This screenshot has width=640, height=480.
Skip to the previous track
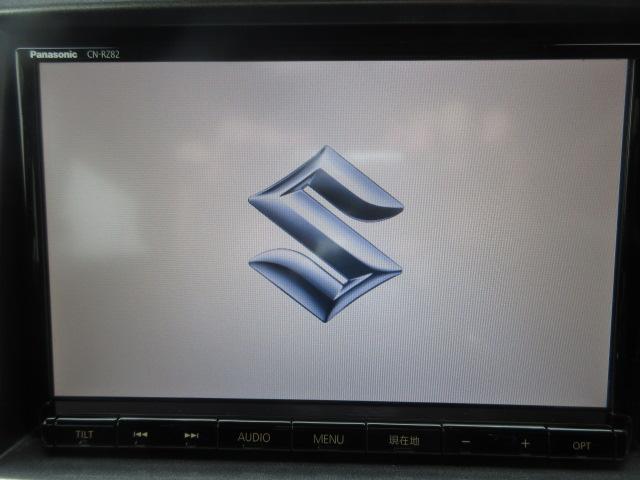click(x=141, y=436)
